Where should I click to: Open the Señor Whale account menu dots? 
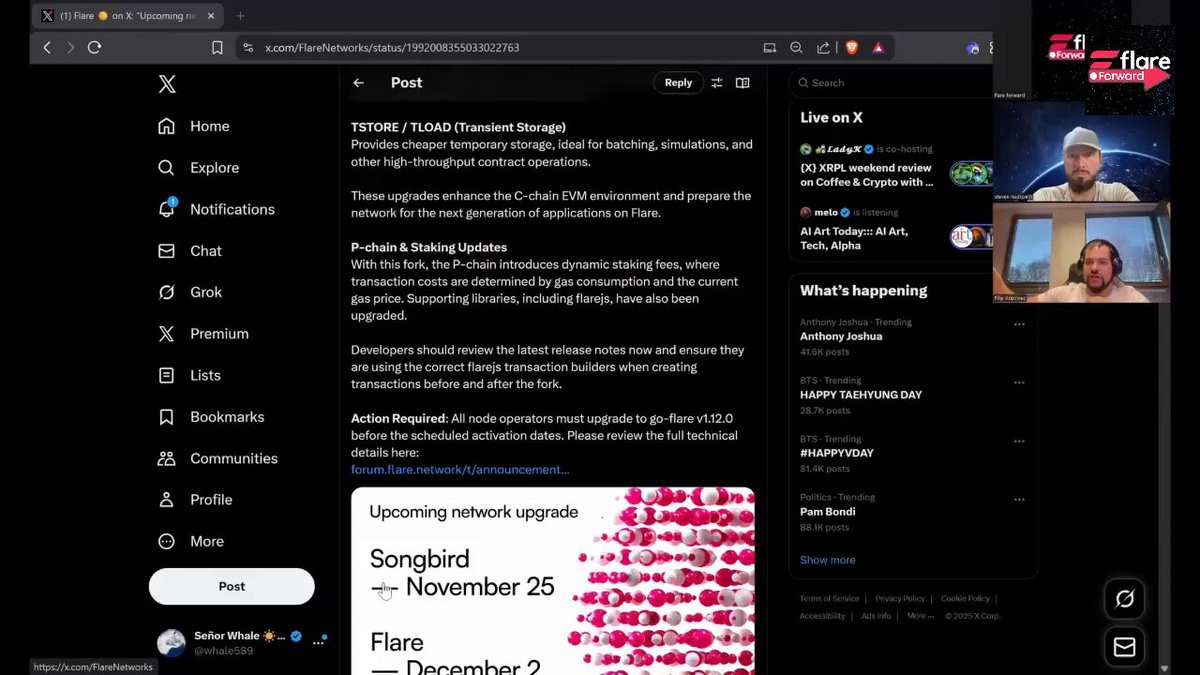(x=319, y=642)
